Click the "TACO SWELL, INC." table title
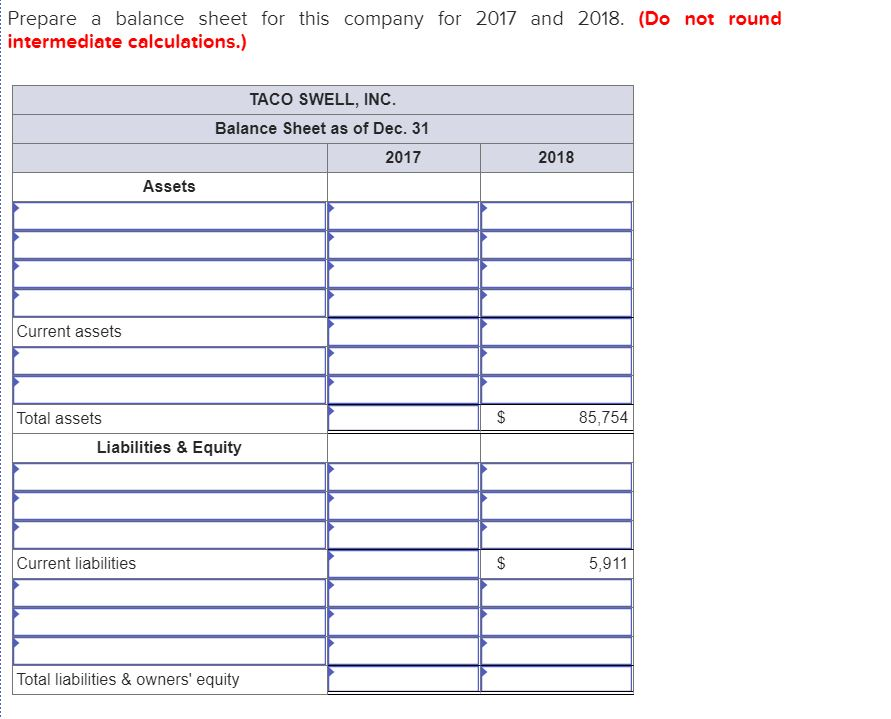 coord(323,99)
